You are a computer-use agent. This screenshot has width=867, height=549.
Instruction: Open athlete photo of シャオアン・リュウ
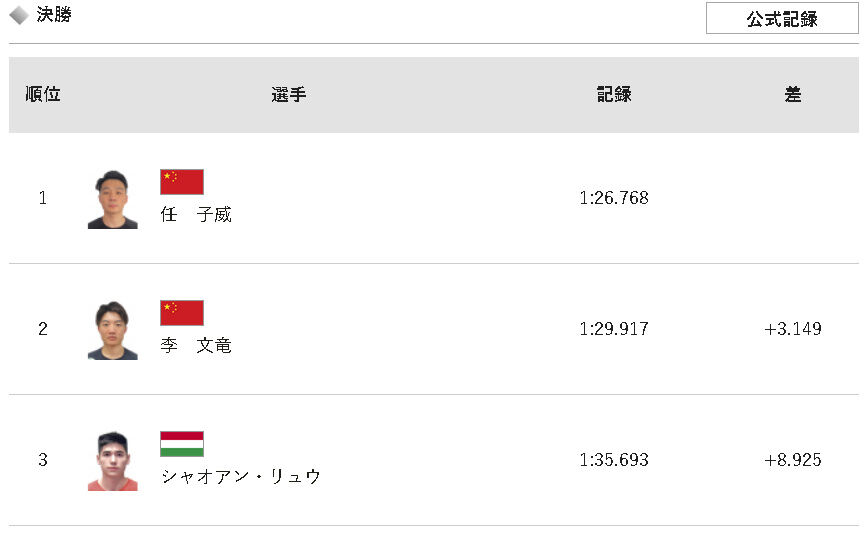(113, 461)
